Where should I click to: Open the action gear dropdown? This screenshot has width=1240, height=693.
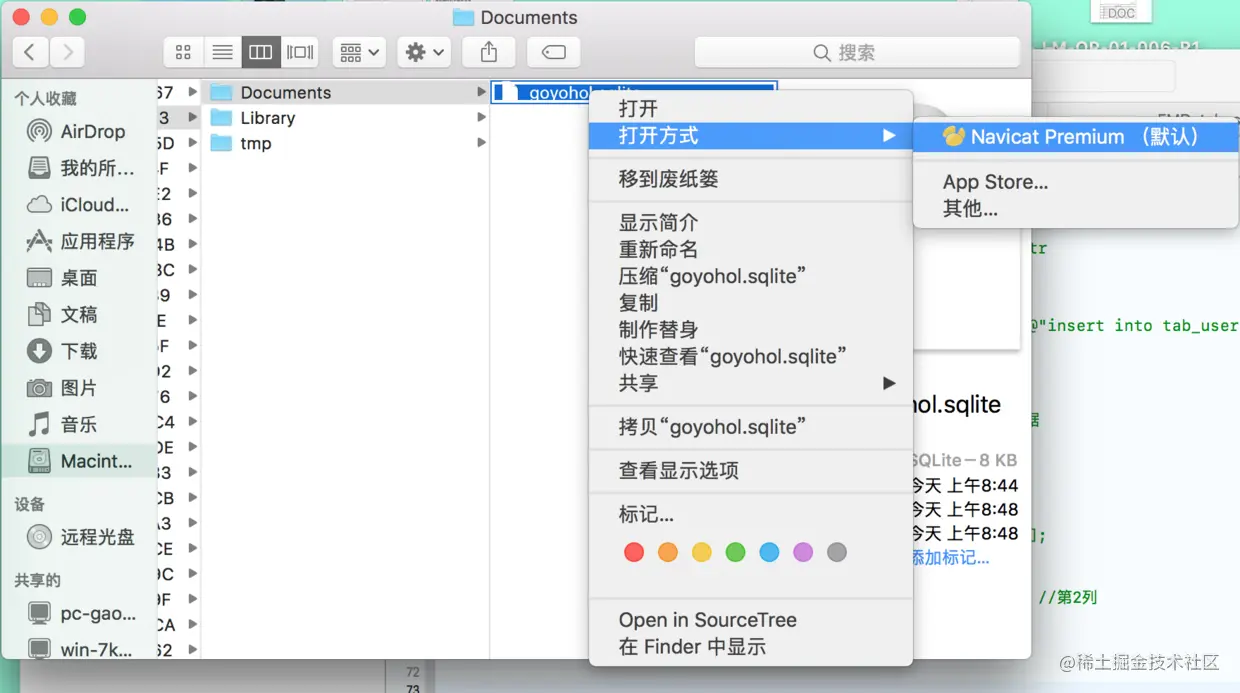424,52
